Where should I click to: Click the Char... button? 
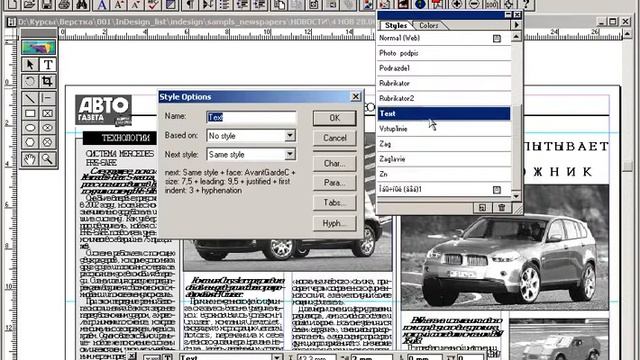point(335,164)
